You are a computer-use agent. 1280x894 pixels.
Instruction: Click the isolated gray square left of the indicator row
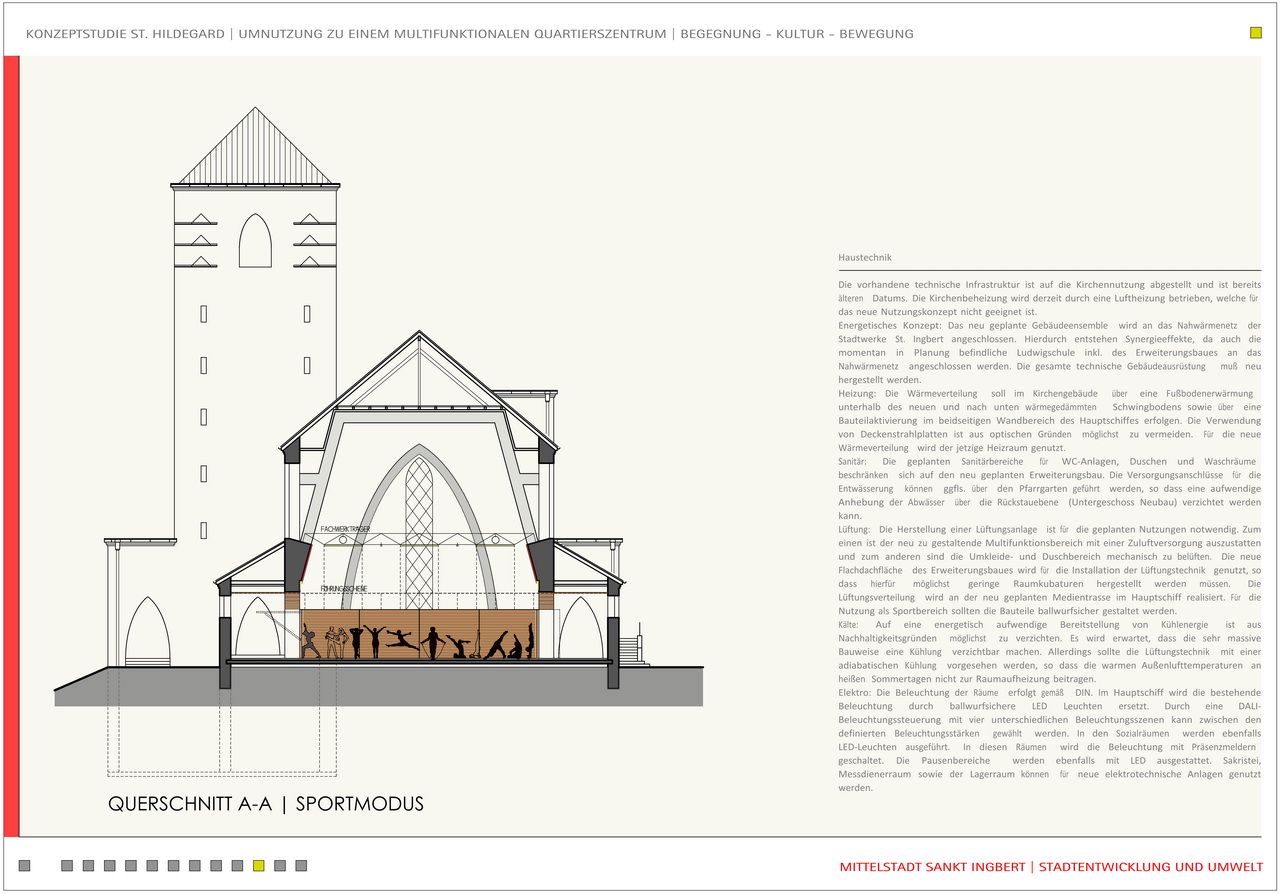coord(25,866)
